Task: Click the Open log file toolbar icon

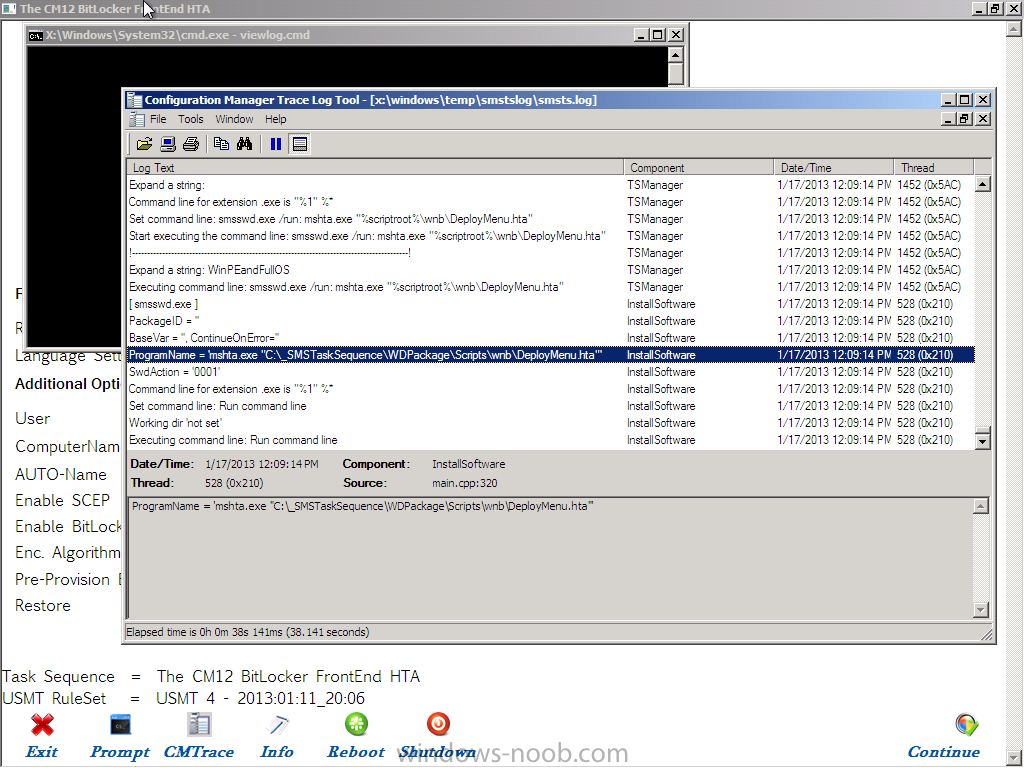Action: pyautogui.click(x=144, y=144)
